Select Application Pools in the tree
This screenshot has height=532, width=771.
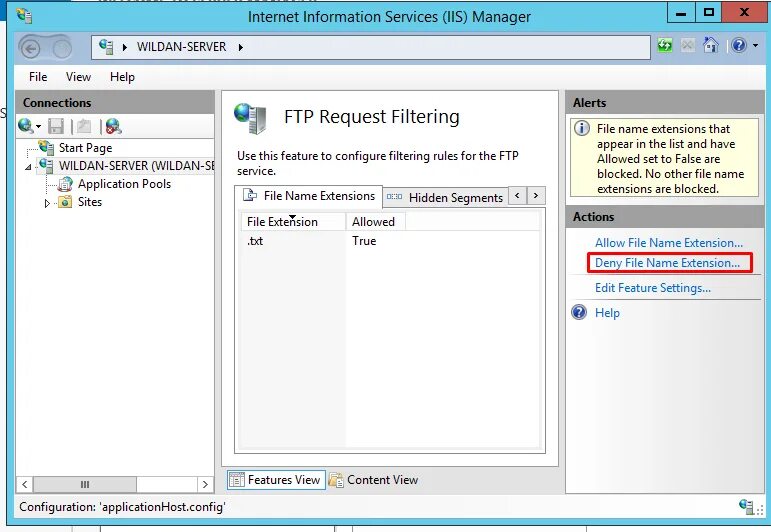pyautogui.click(x=124, y=184)
